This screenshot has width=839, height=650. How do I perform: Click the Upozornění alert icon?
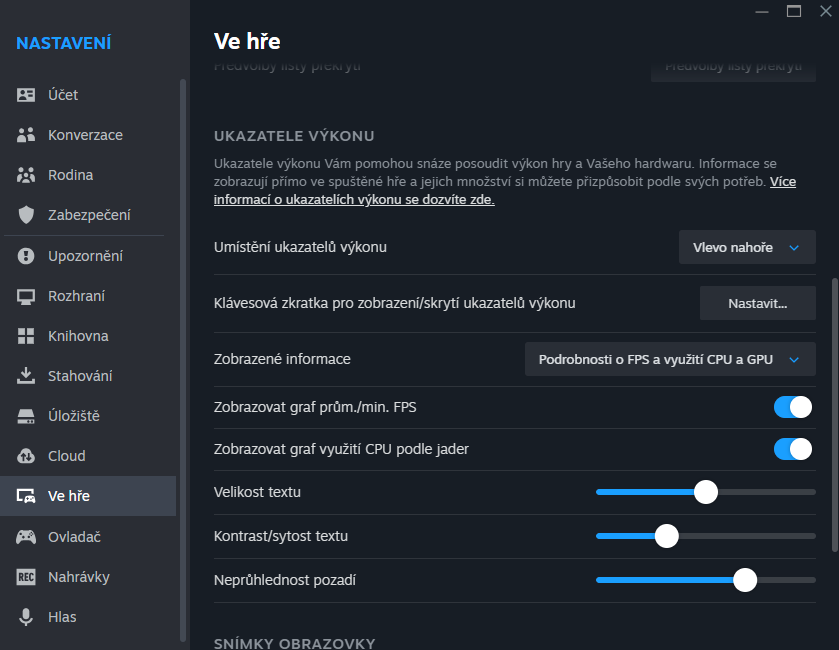click(x=27, y=256)
